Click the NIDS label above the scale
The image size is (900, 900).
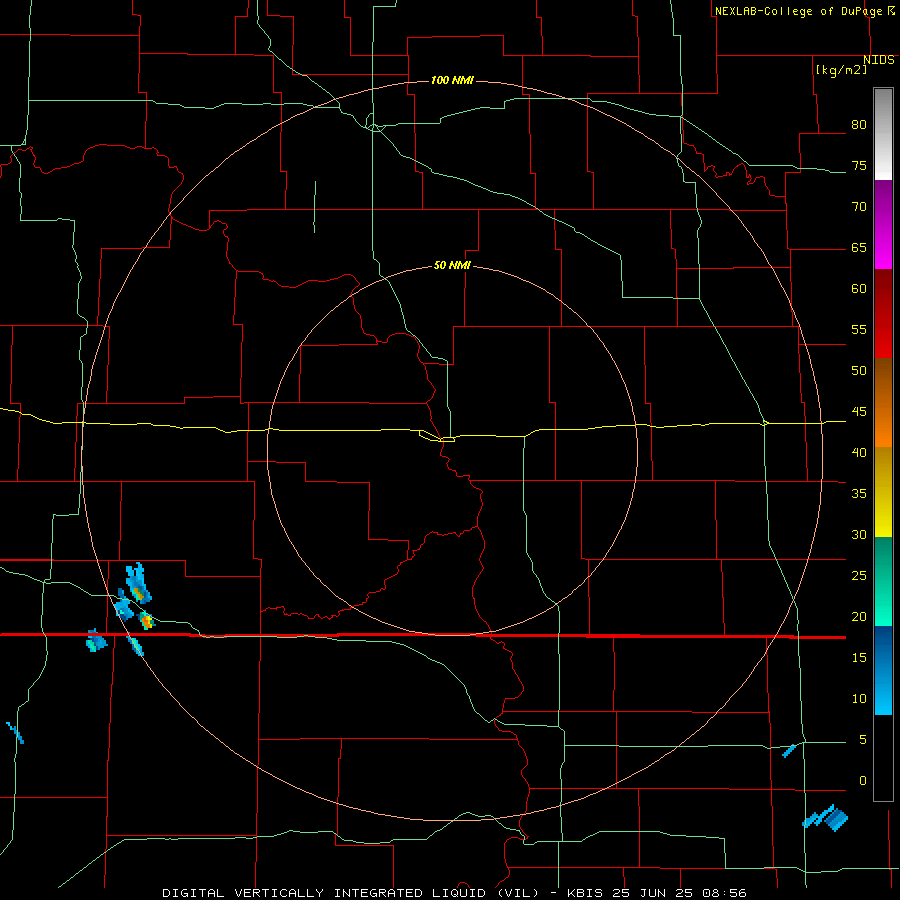pyautogui.click(x=878, y=60)
